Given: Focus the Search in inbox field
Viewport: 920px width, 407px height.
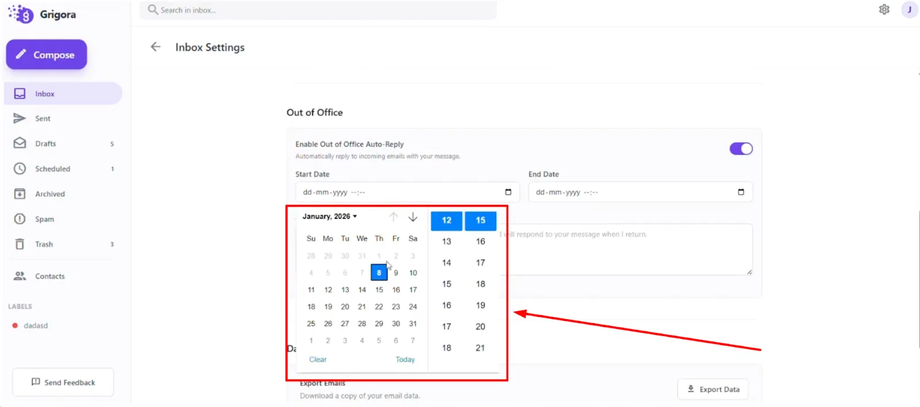Looking at the screenshot, I should [318, 10].
